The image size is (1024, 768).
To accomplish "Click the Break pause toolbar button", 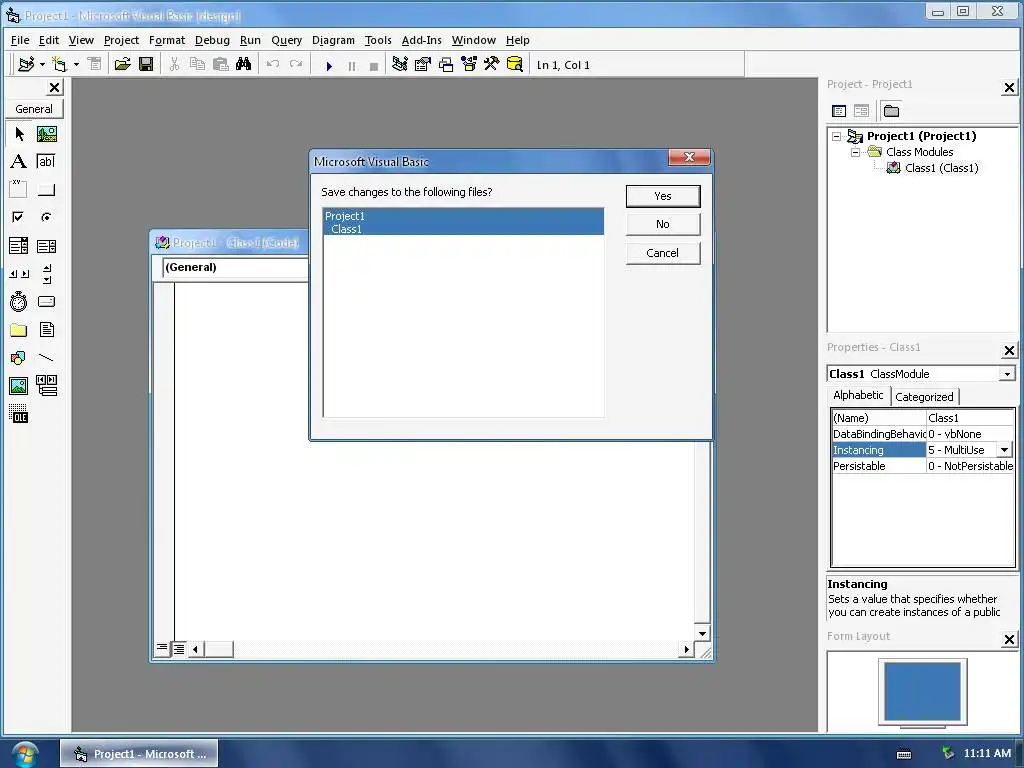I will coord(352,65).
